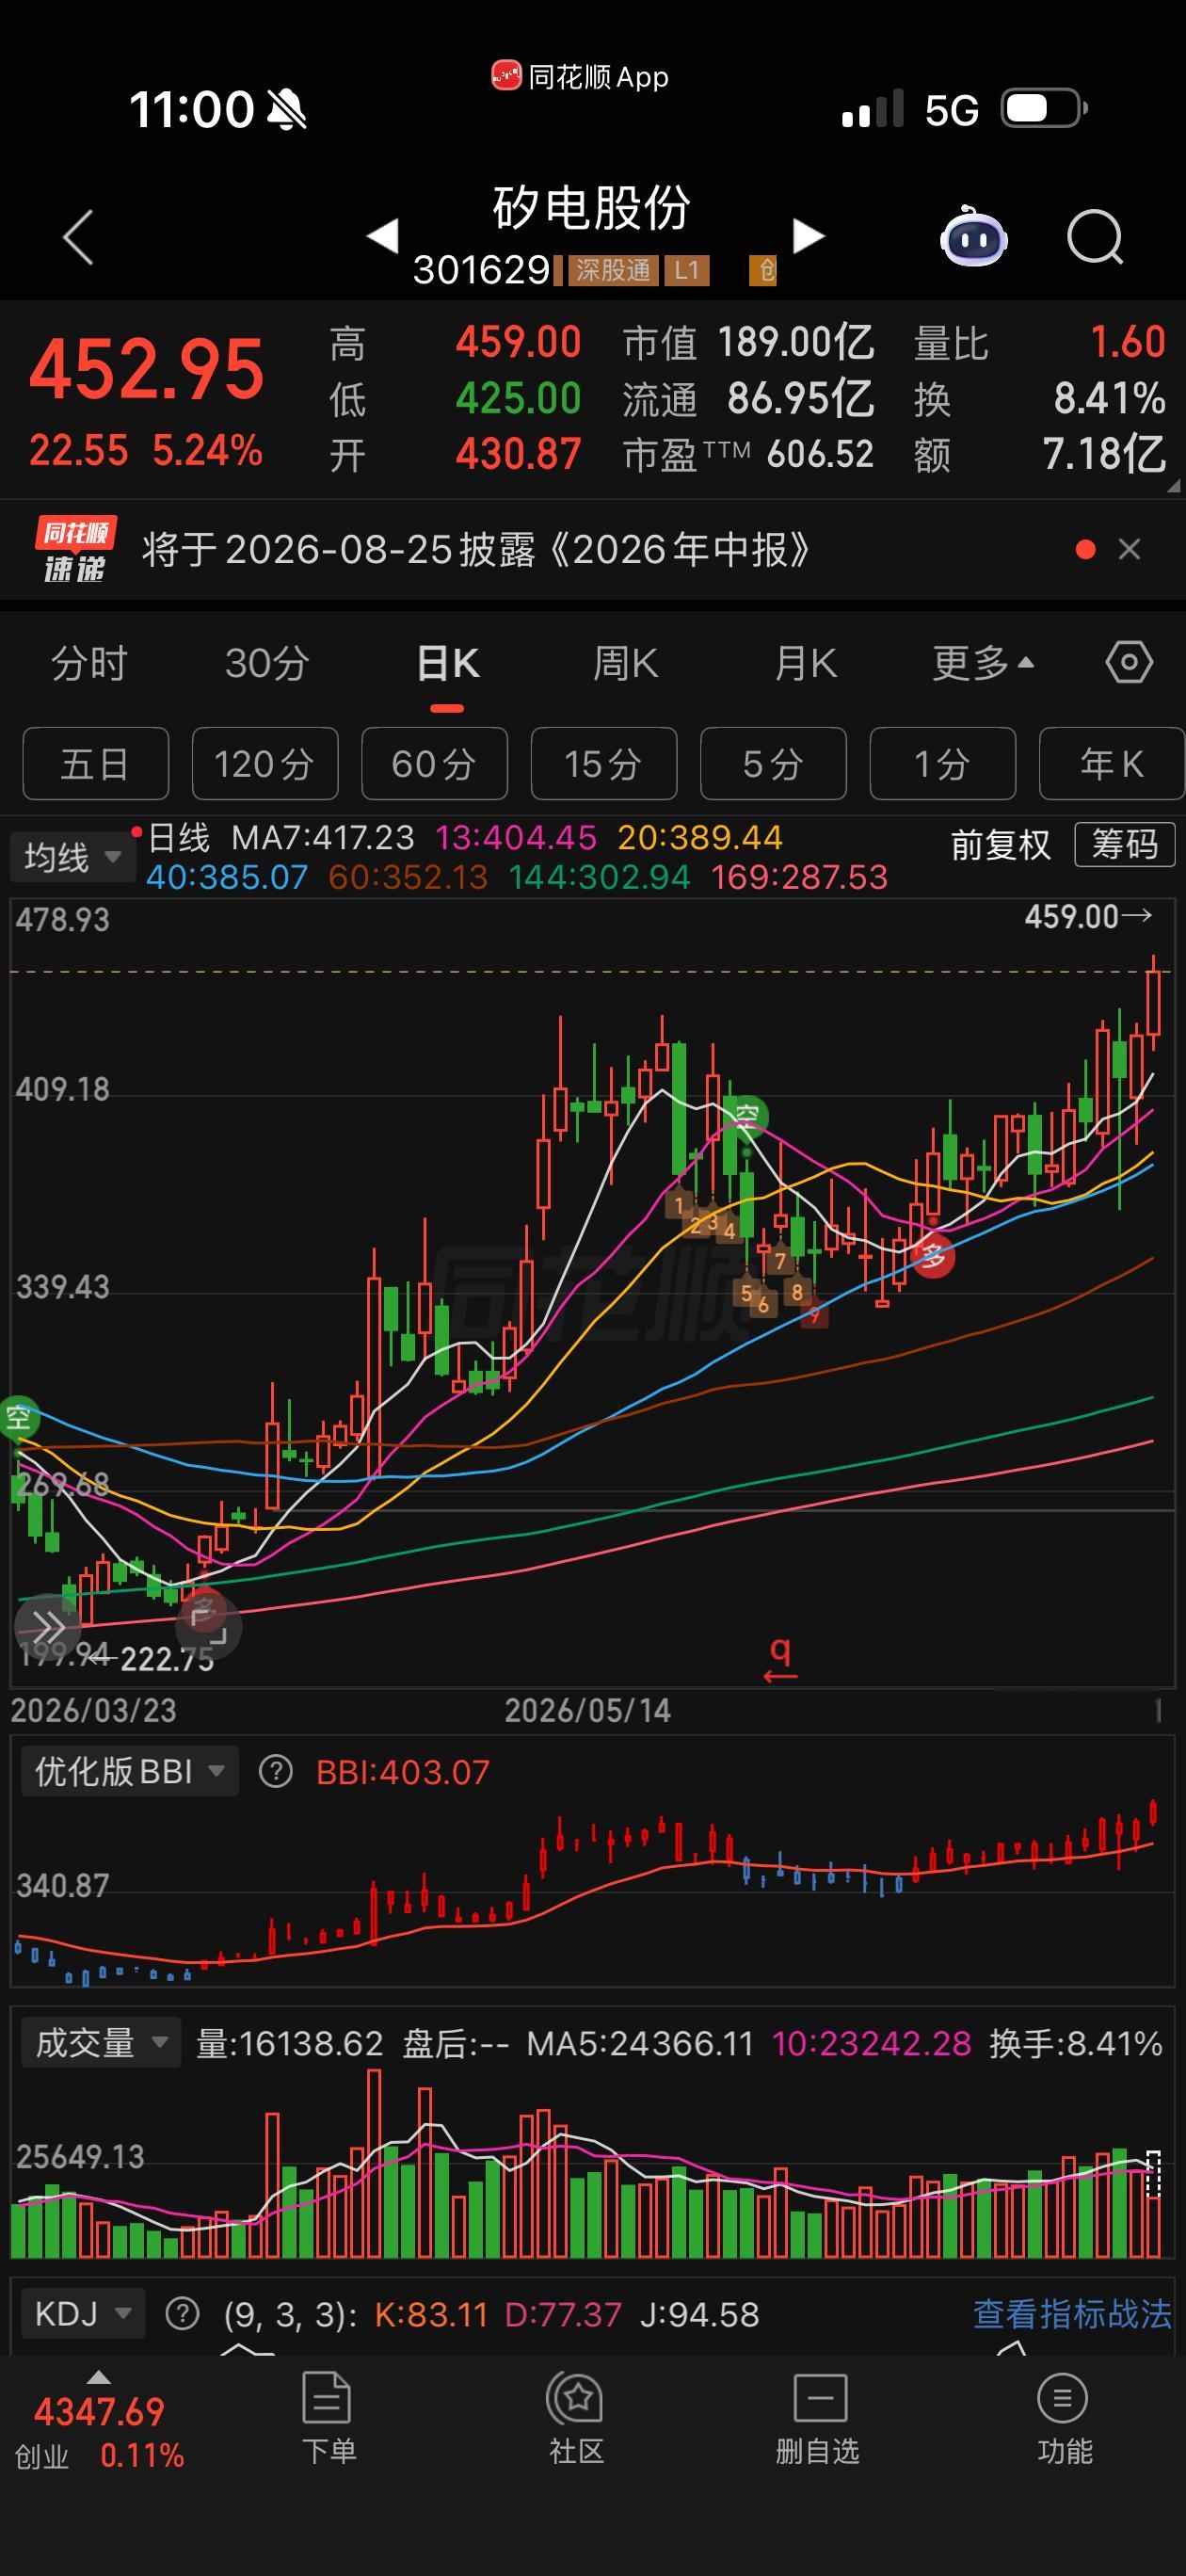
Task: Tap the 市值 189.00亿 value
Action: coord(796,343)
